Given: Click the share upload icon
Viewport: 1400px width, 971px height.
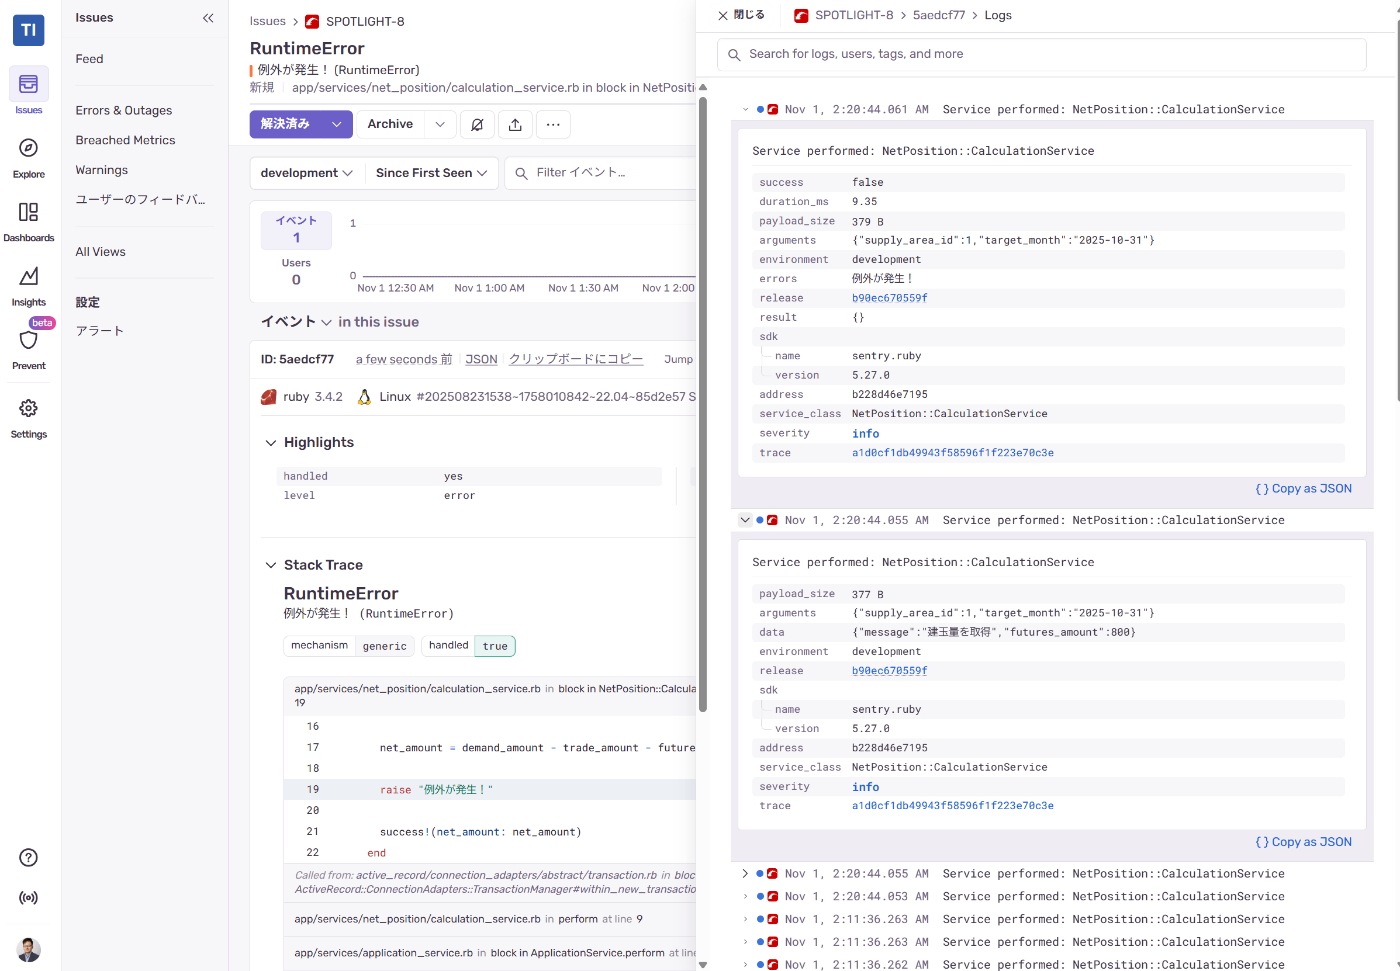Looking at the screenshot, I should click(515, 125).
